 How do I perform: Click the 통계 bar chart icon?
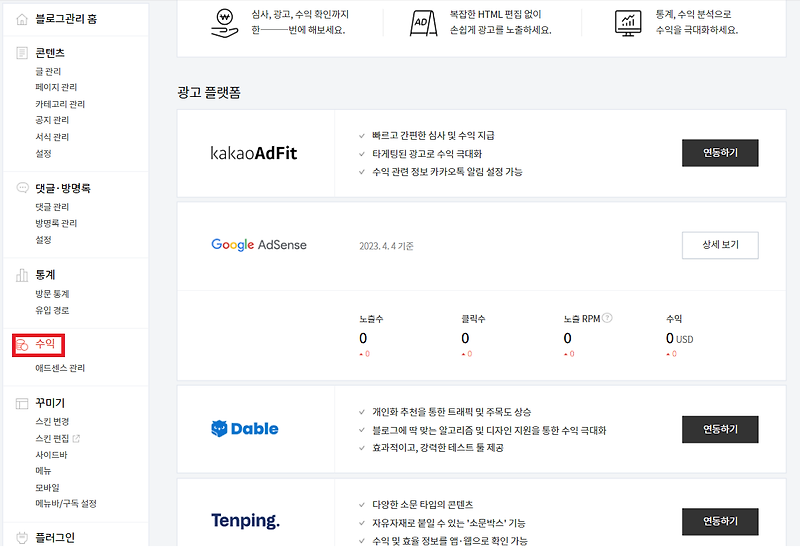(22, 275)
